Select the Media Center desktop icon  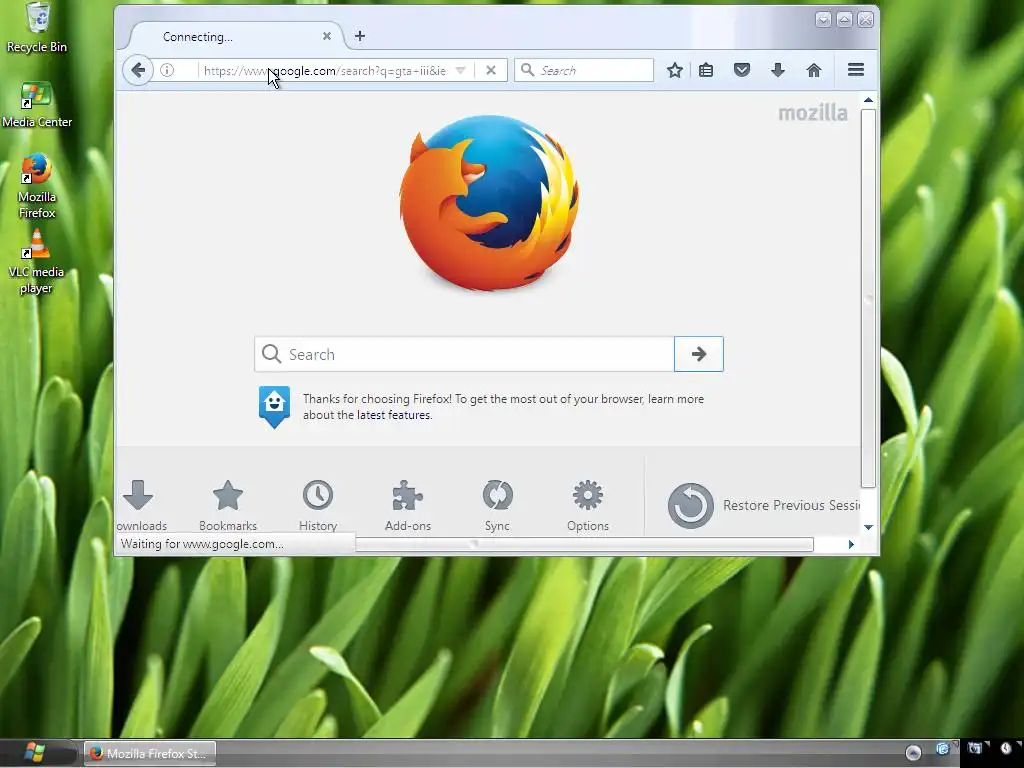tap(37, 104)
